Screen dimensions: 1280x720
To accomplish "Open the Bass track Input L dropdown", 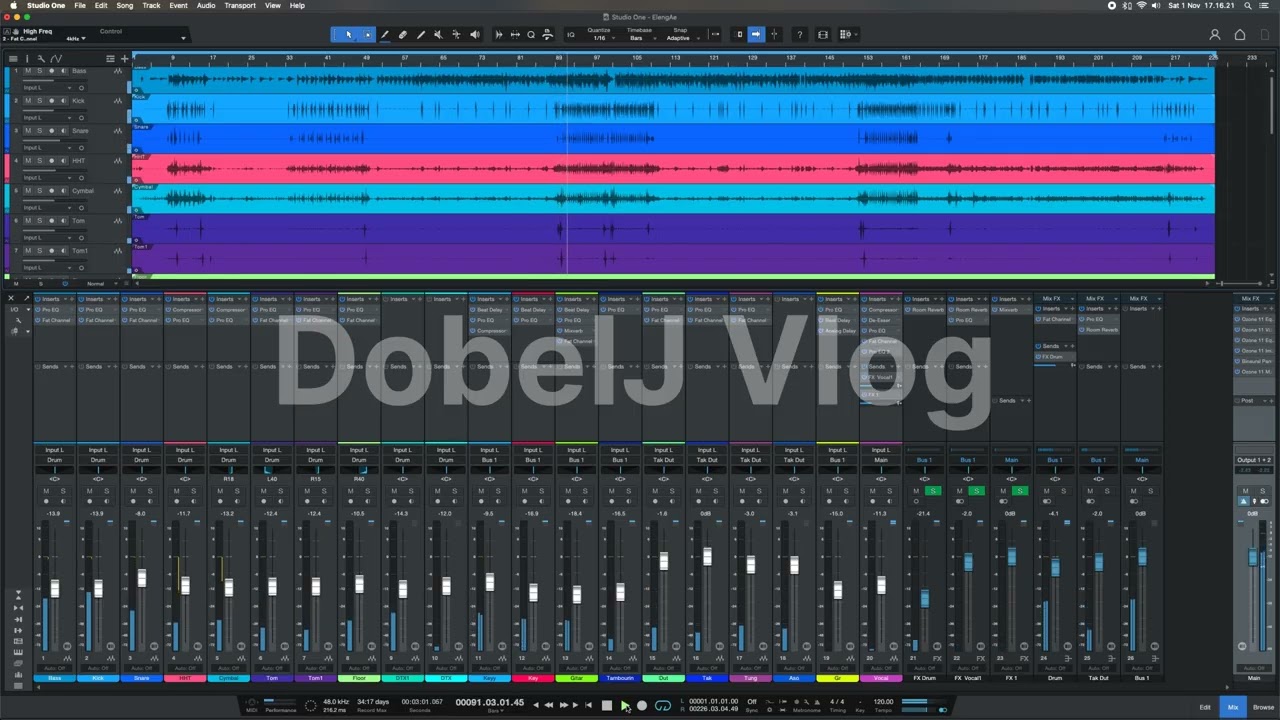I will 47,88.
